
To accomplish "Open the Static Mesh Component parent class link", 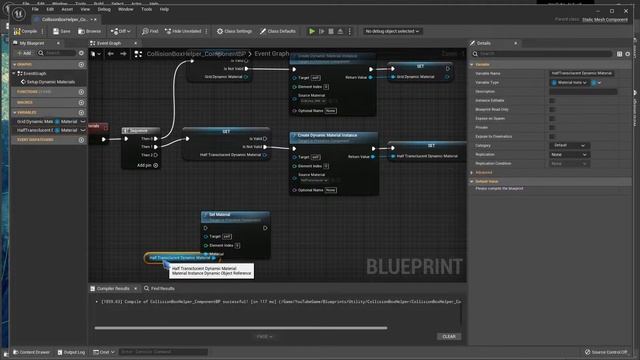I will coord(605,20).
